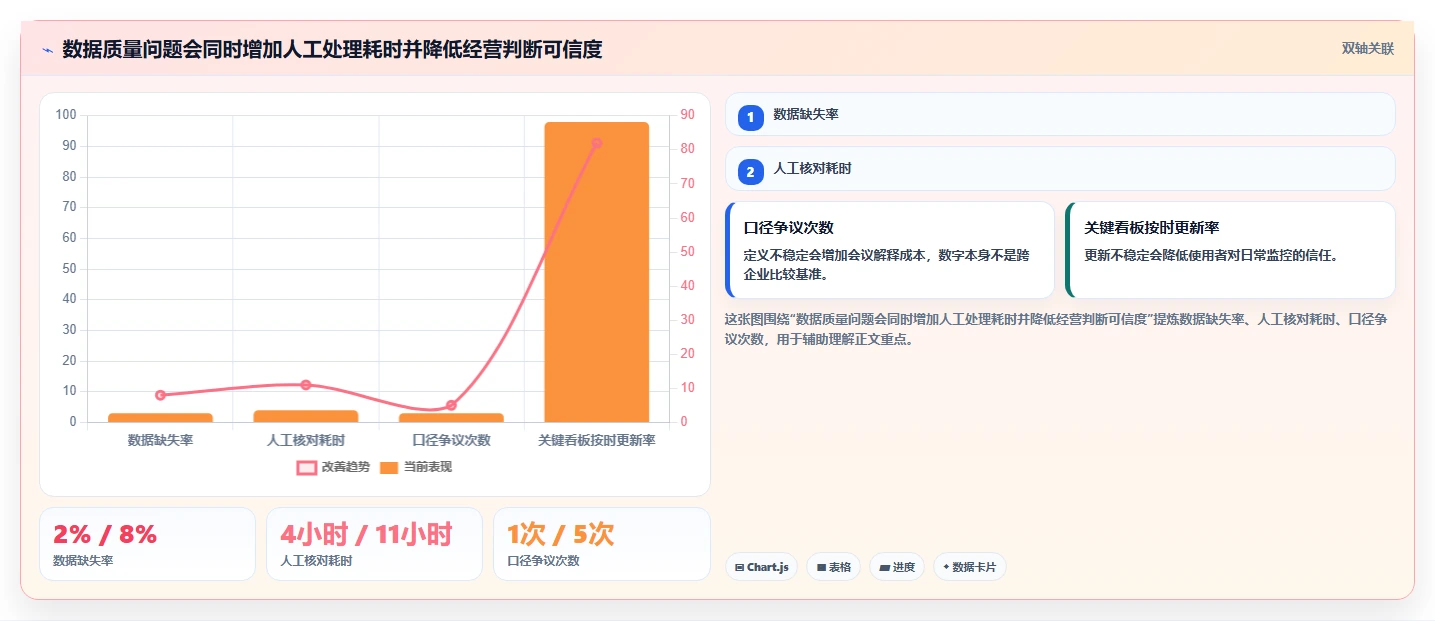Click the 人工核对耗时 x-axis label
Viewport: 1435px width, 621px height.
click(306, 440)
